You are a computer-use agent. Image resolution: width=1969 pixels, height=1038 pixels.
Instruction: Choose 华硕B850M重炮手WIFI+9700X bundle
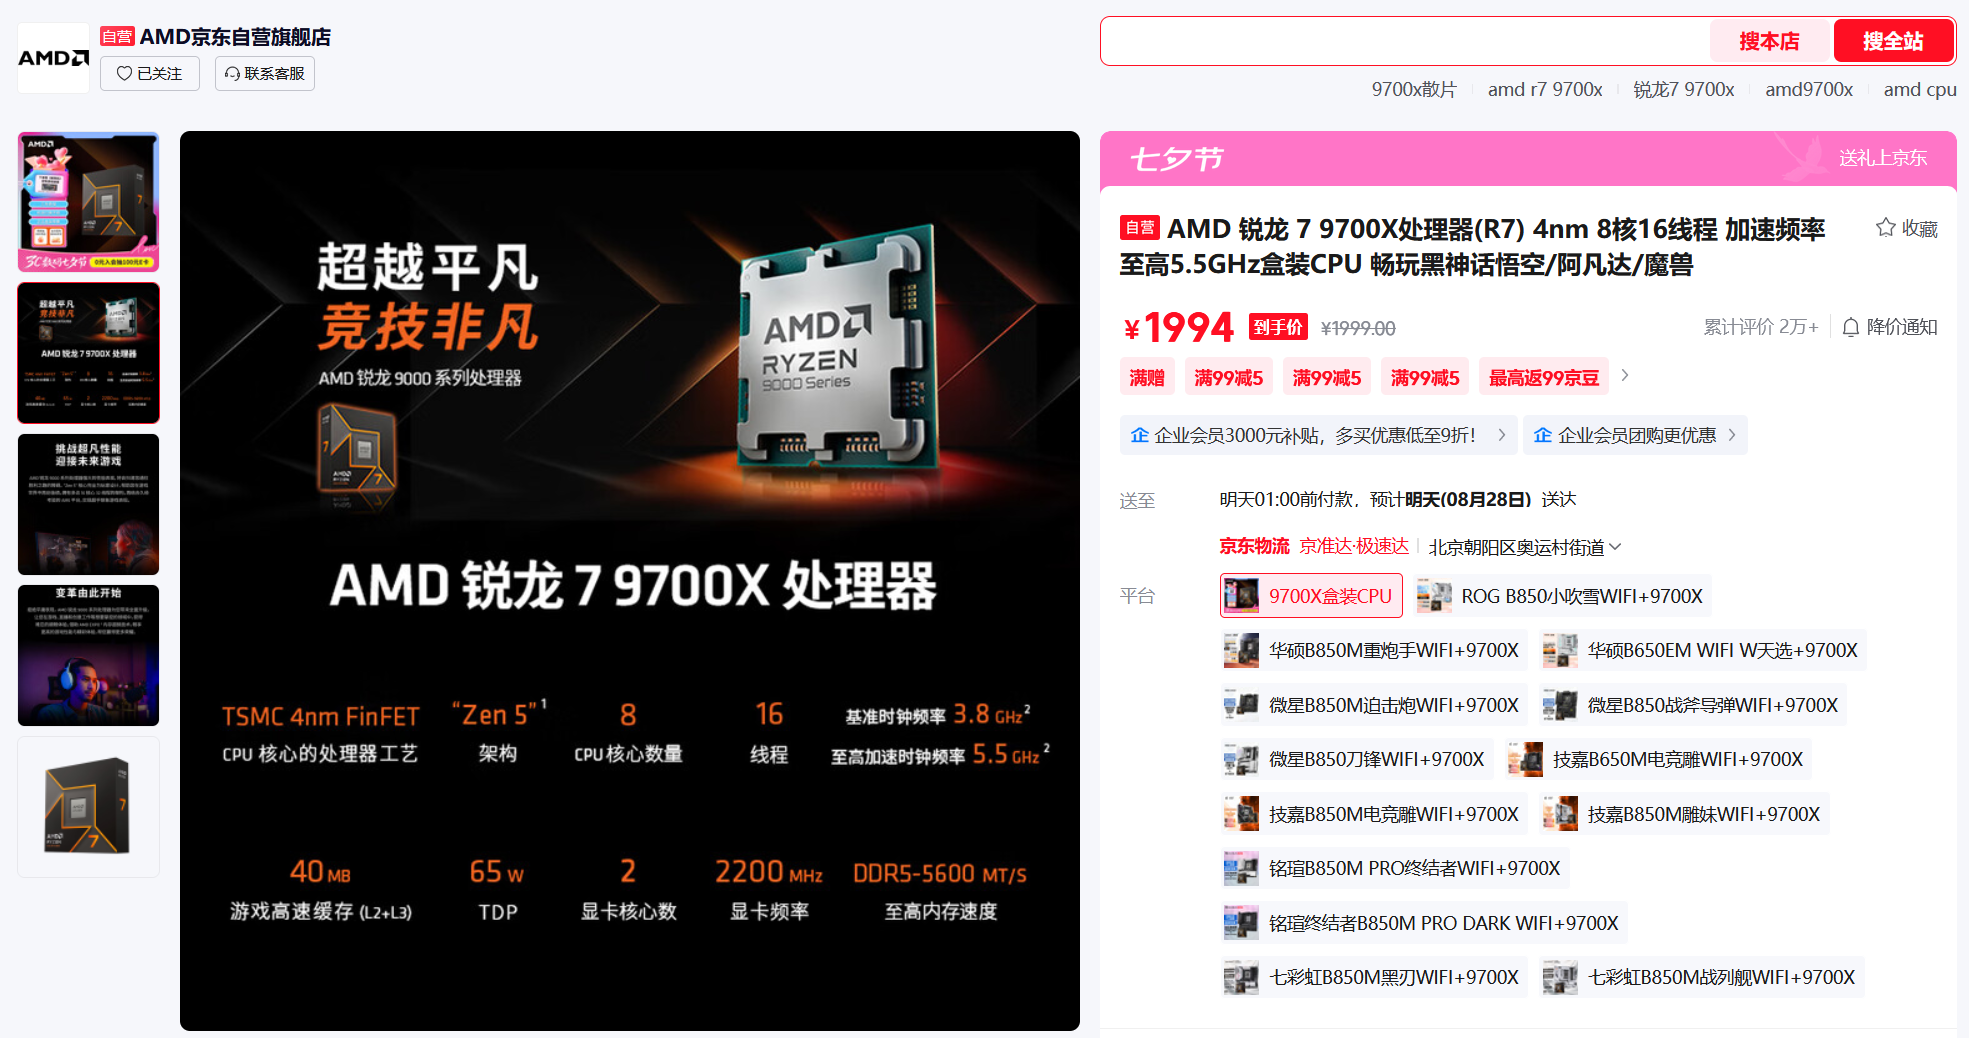click(1375, 650)
